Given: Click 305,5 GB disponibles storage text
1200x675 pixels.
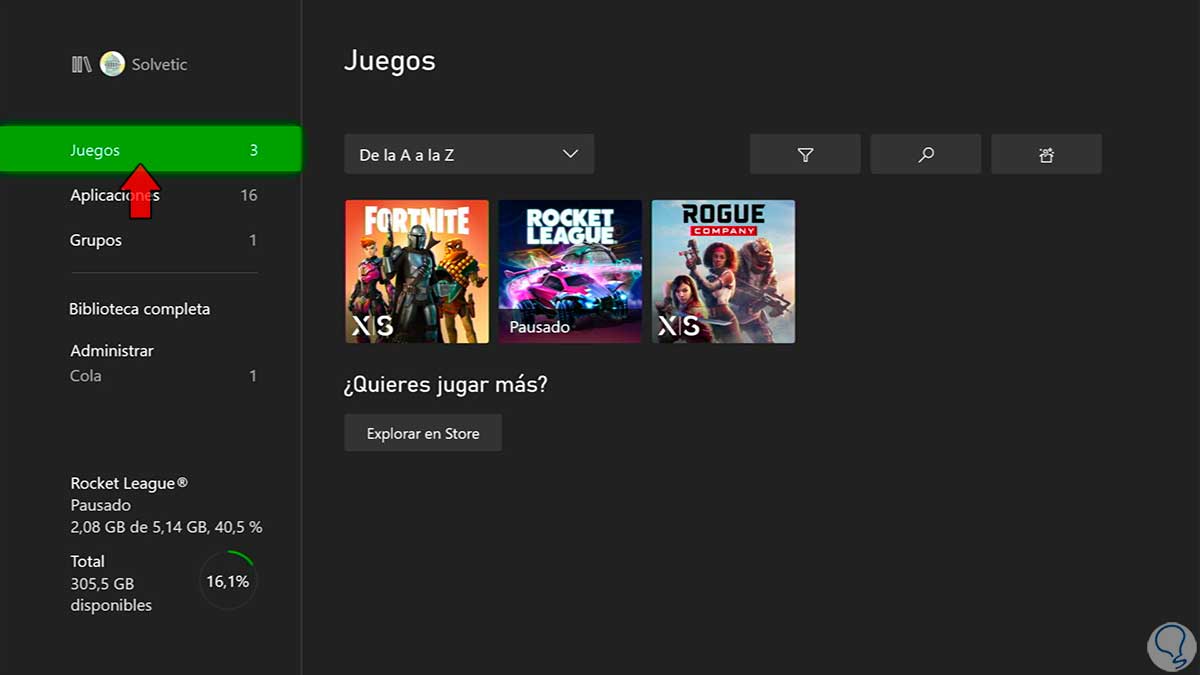Looking at the screenshot, I should [x=111, y=594].
